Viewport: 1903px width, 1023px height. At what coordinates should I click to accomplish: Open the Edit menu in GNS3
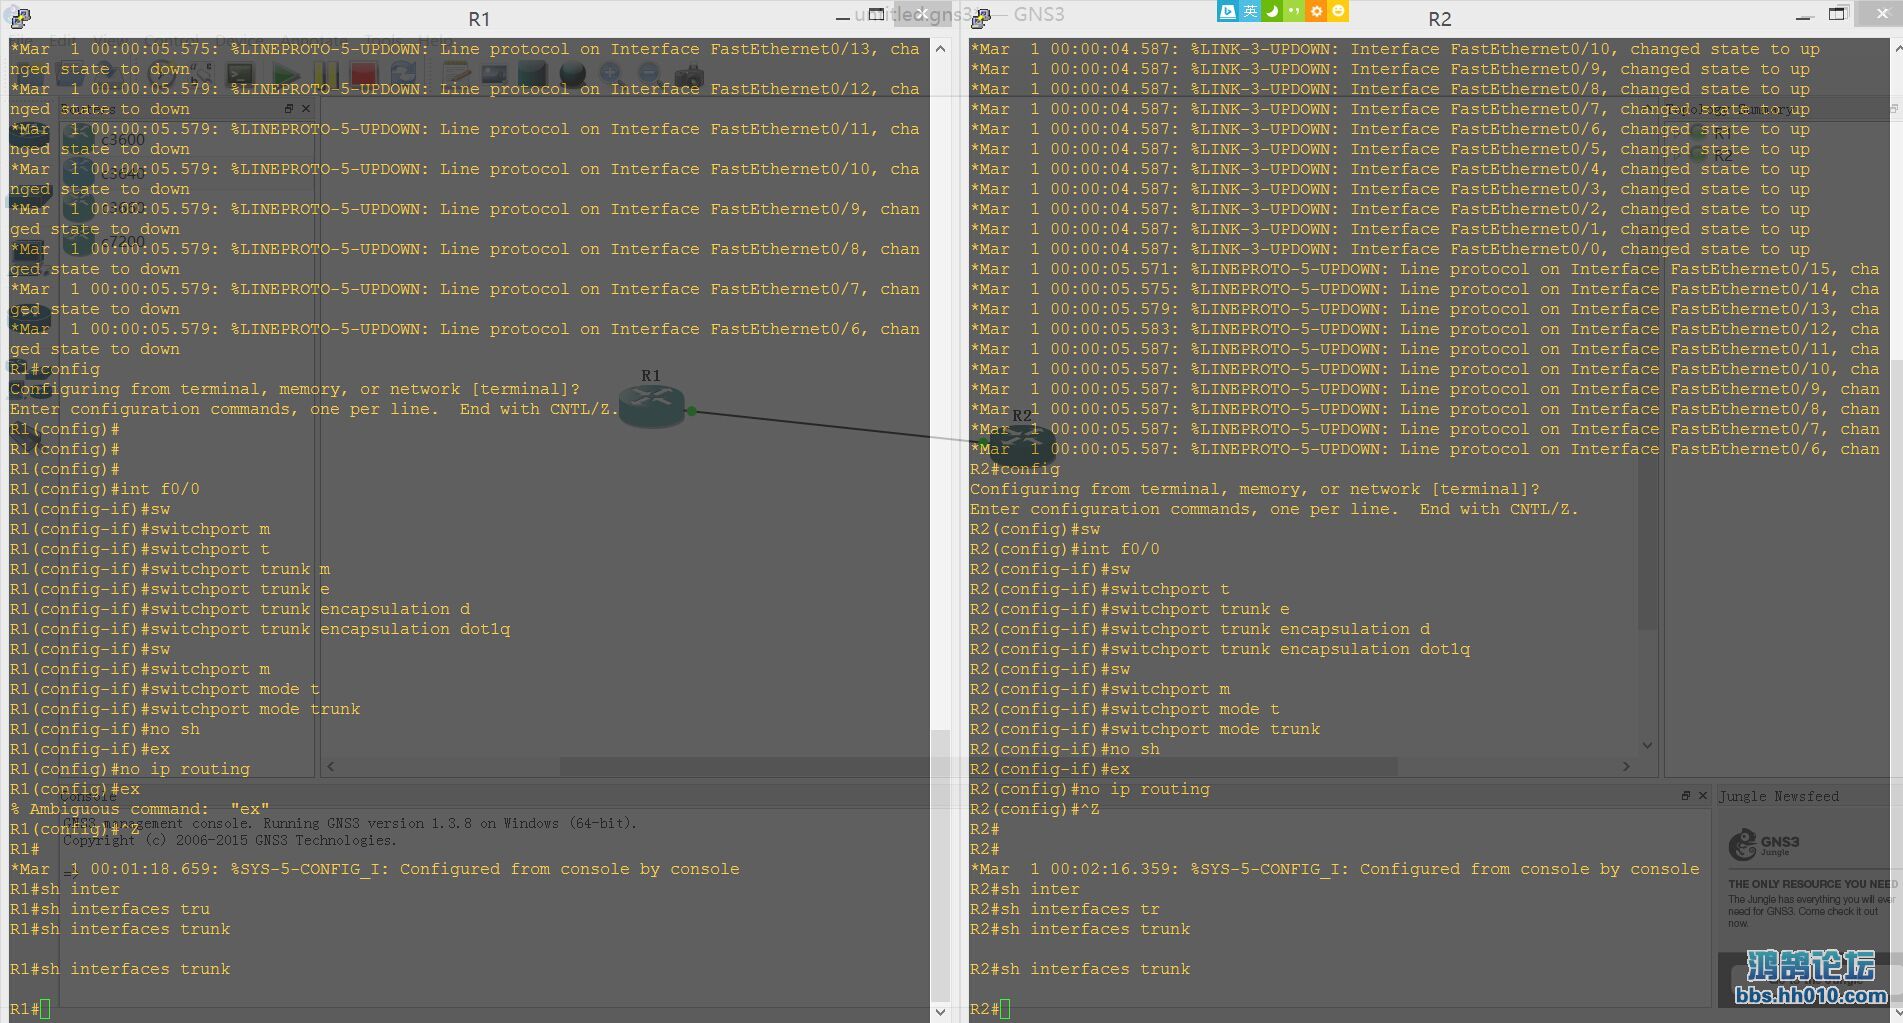[x=62, y=41]
